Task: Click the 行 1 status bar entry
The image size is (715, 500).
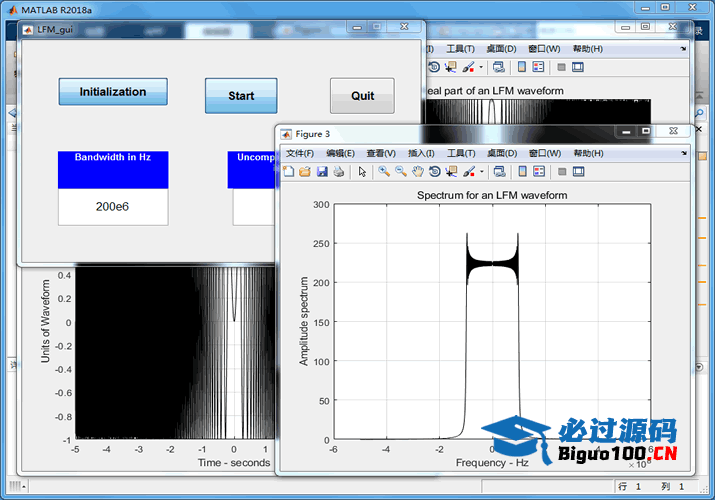Action: point(630,486)
